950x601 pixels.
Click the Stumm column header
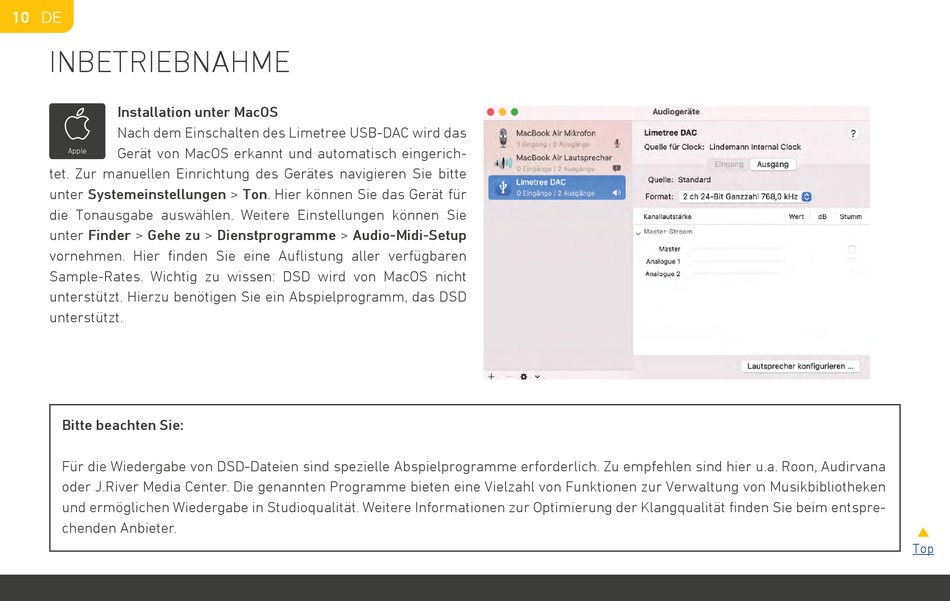tap(851, 216)
